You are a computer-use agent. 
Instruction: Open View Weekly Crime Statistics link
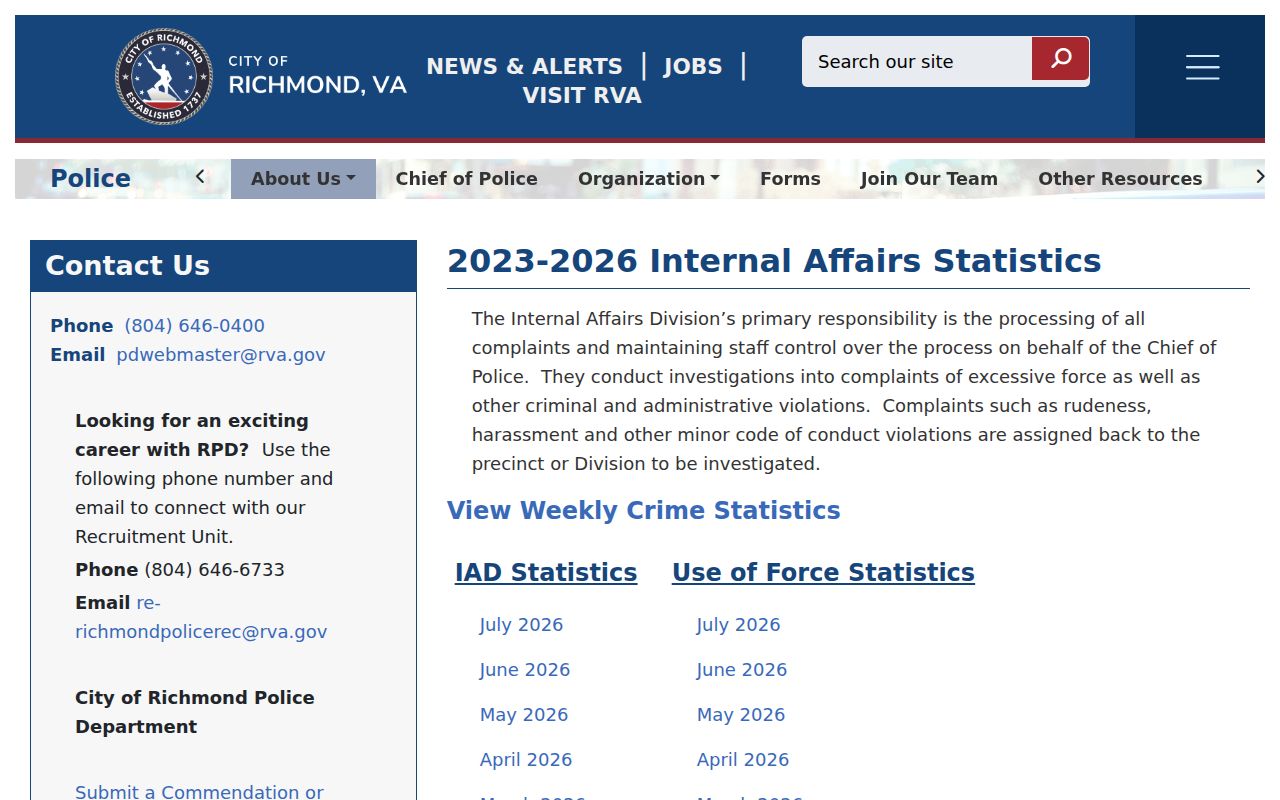(x=644, y=510)
